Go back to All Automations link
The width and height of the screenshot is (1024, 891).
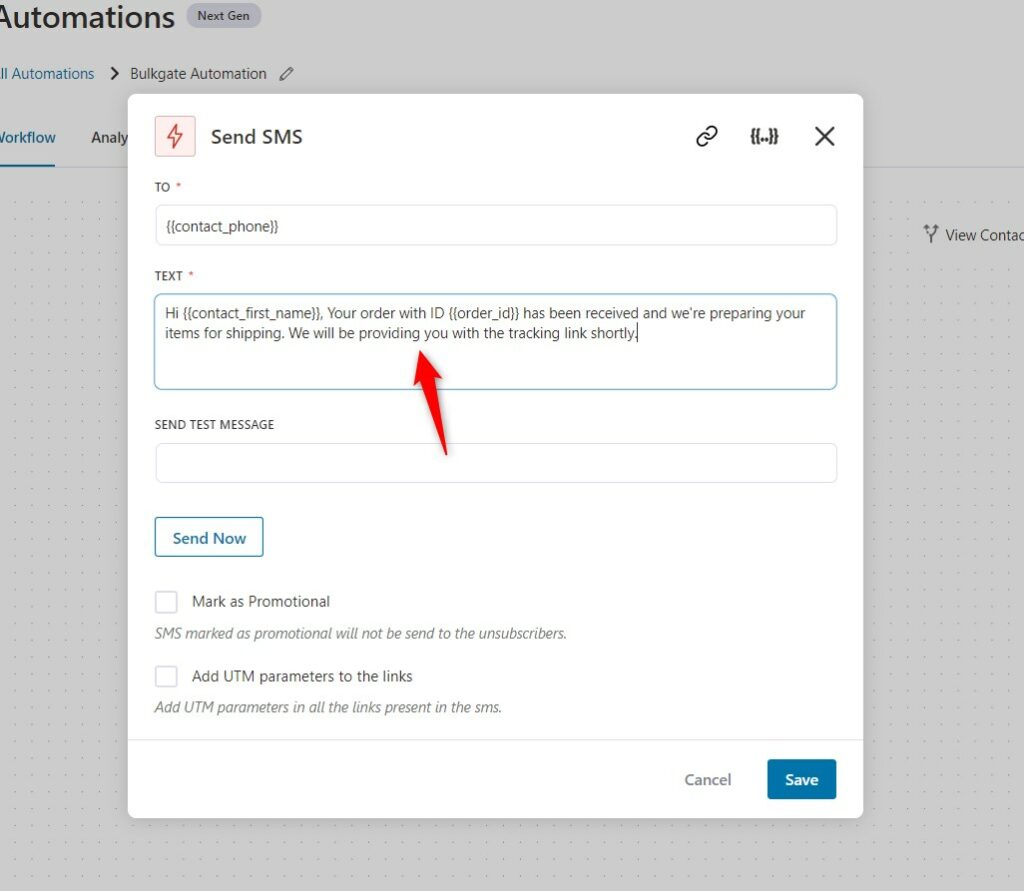click(x=47, y=74)
